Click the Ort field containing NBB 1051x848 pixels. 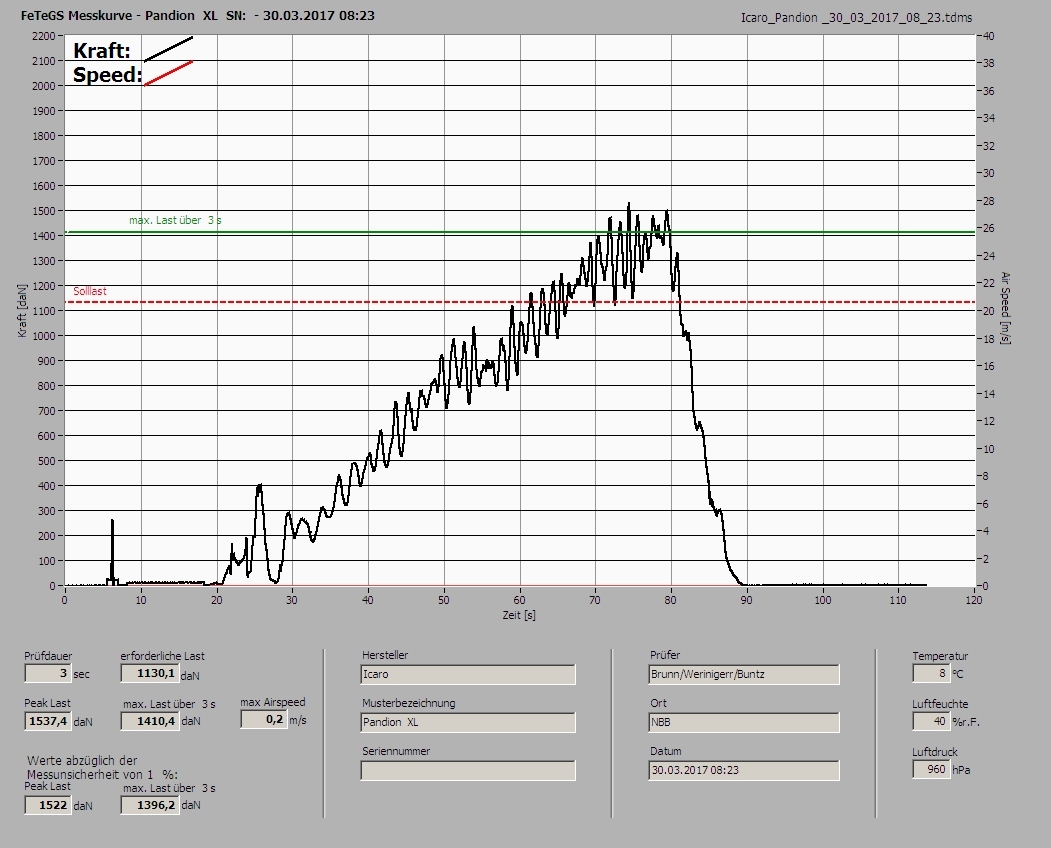[x=744, y=723]
